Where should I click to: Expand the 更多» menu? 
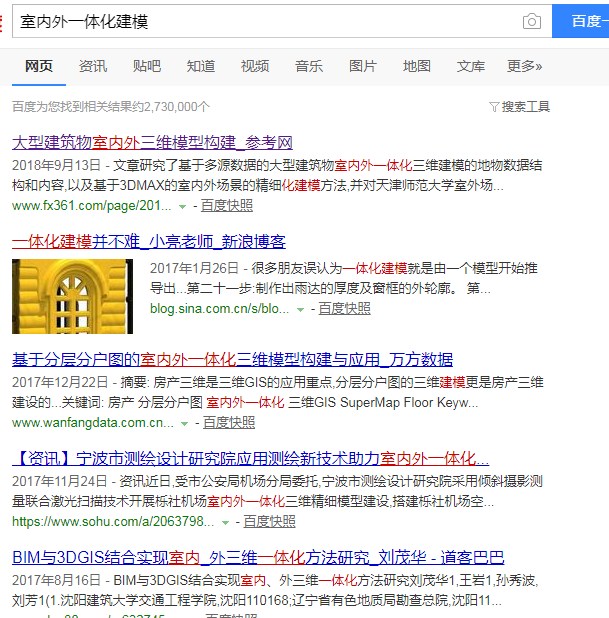[524, 66]
